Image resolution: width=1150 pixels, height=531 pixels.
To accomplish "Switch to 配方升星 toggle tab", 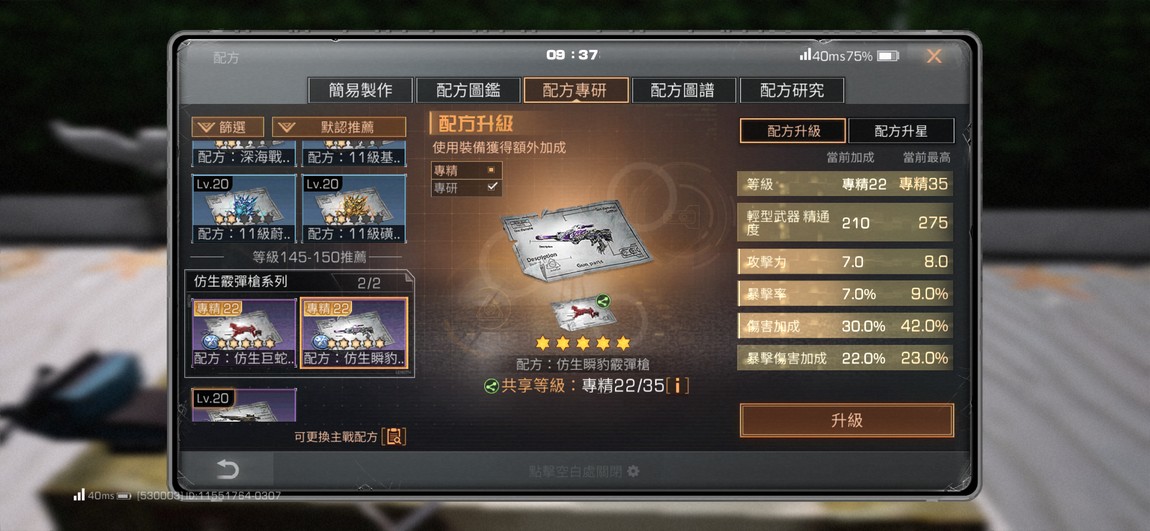I will (x=901, y=131).
